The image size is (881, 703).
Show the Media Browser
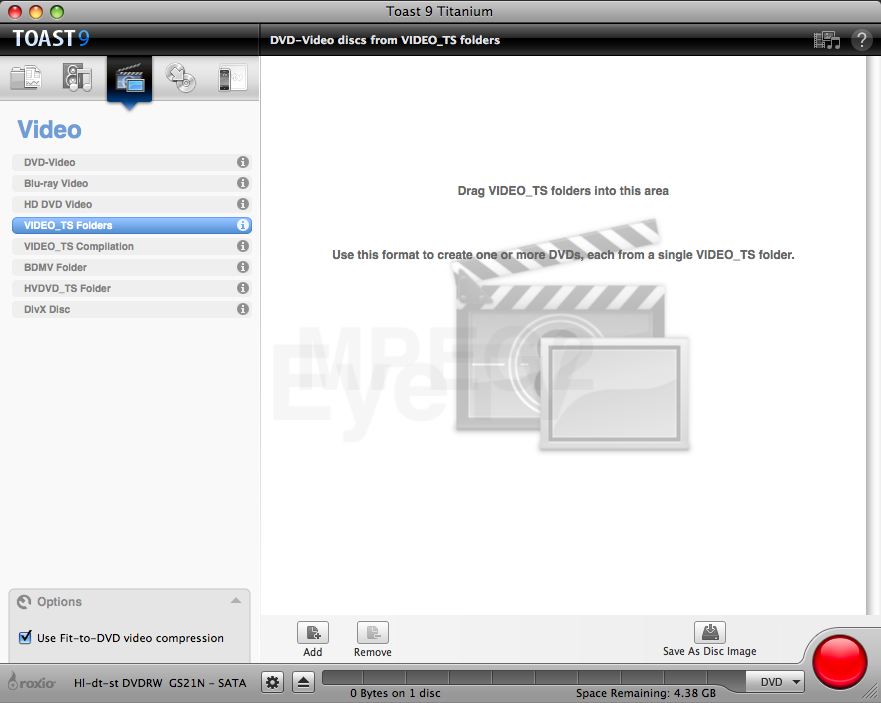(826, 40)
